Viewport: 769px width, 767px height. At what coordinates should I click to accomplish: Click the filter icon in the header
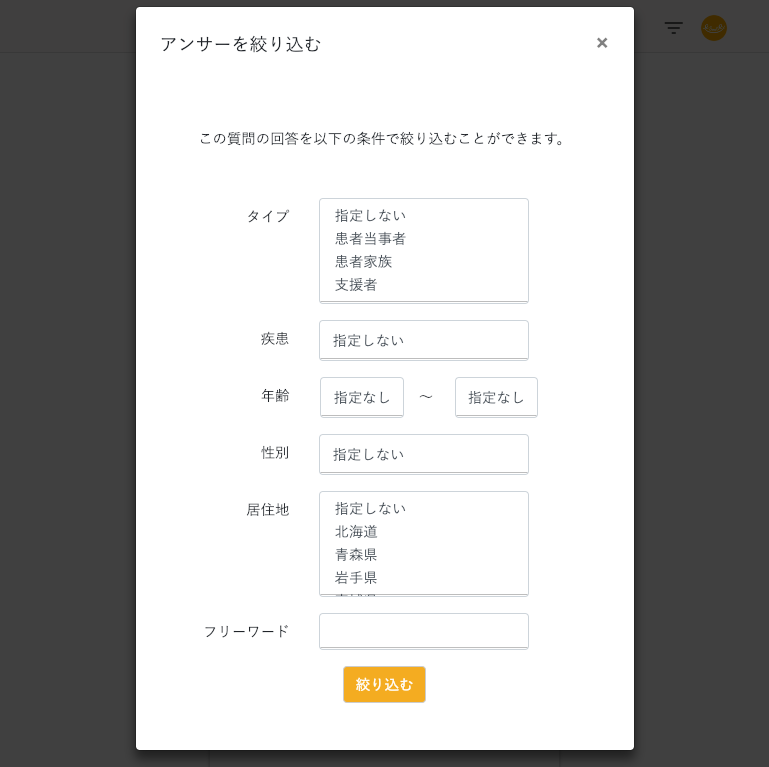click(x=674, y=28)
